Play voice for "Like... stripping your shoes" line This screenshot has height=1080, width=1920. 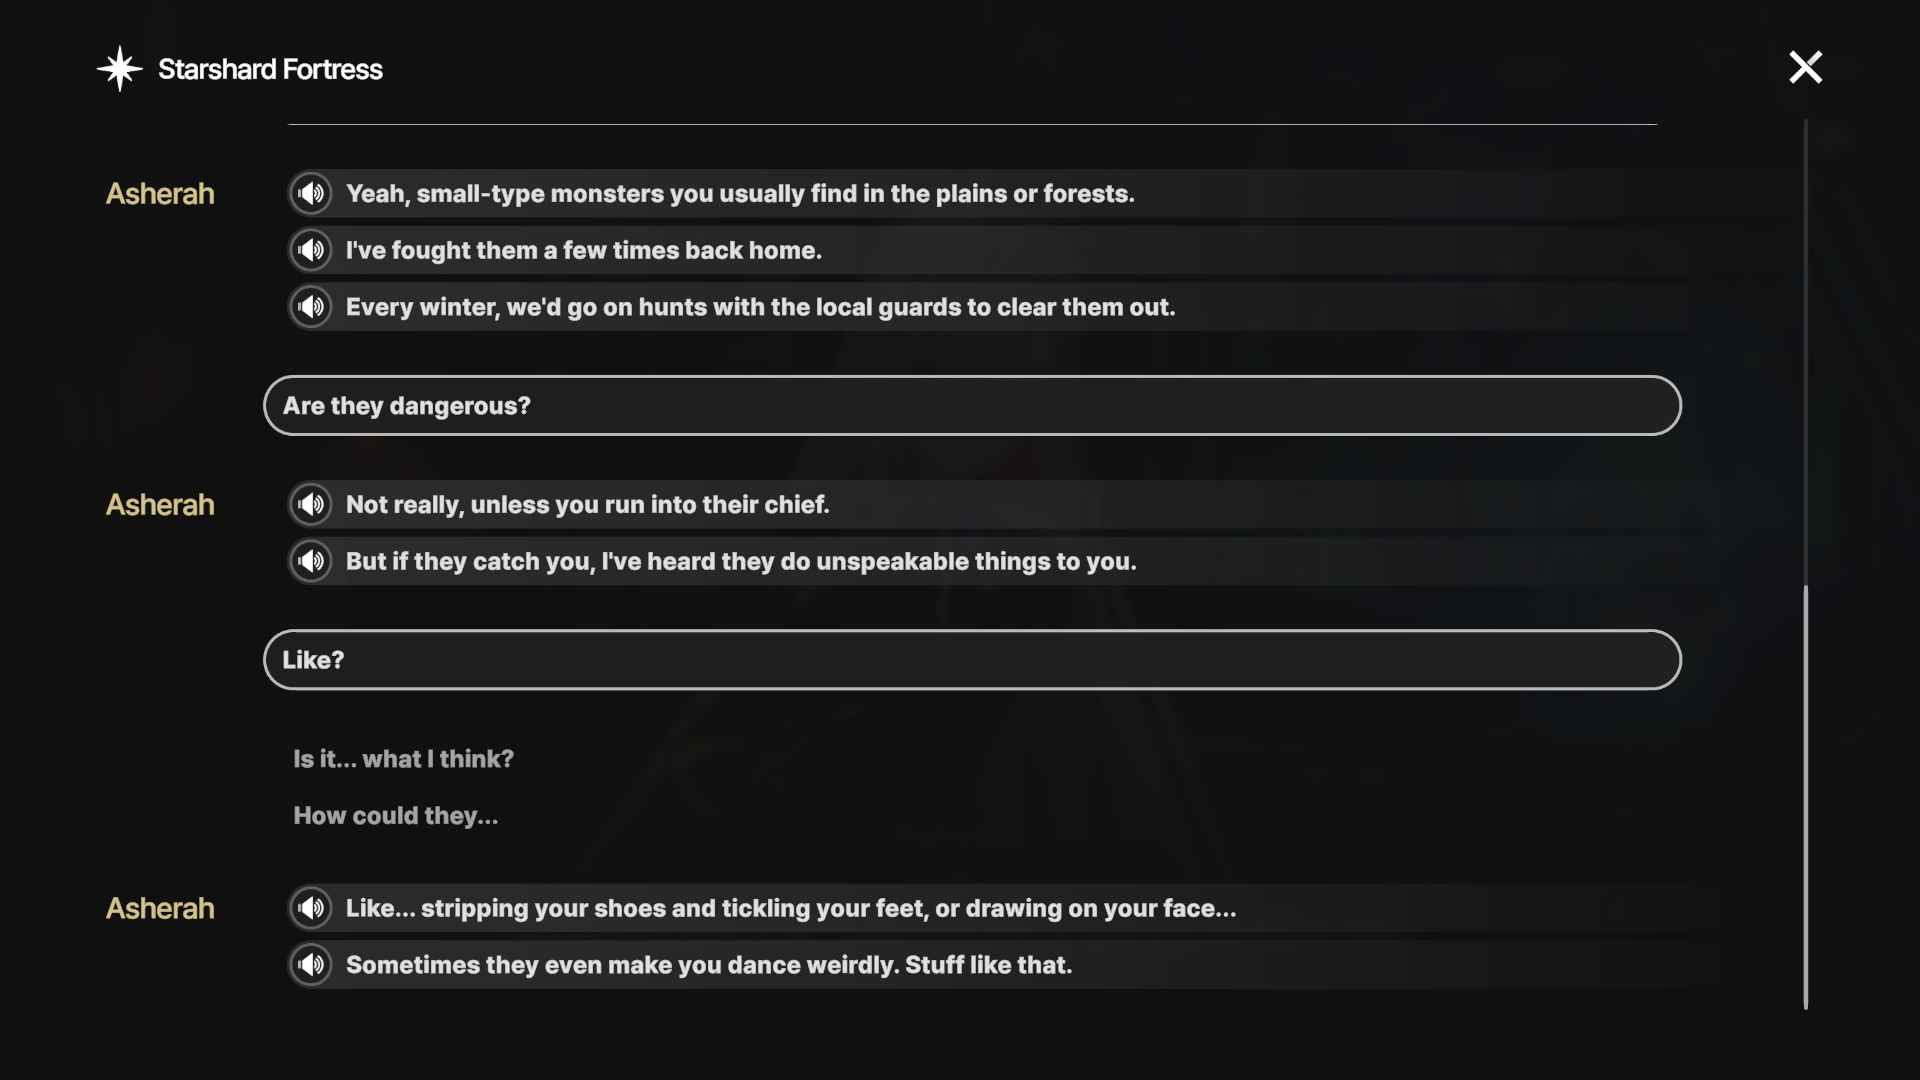point(311,908)
